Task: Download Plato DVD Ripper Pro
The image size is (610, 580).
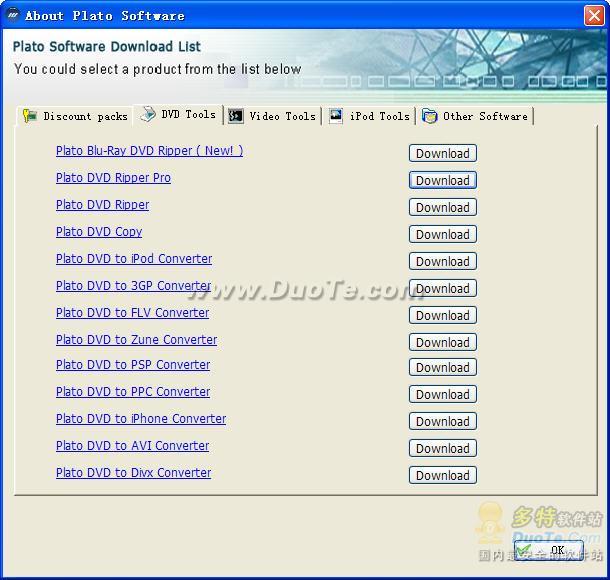Action: tap(443, 180)
